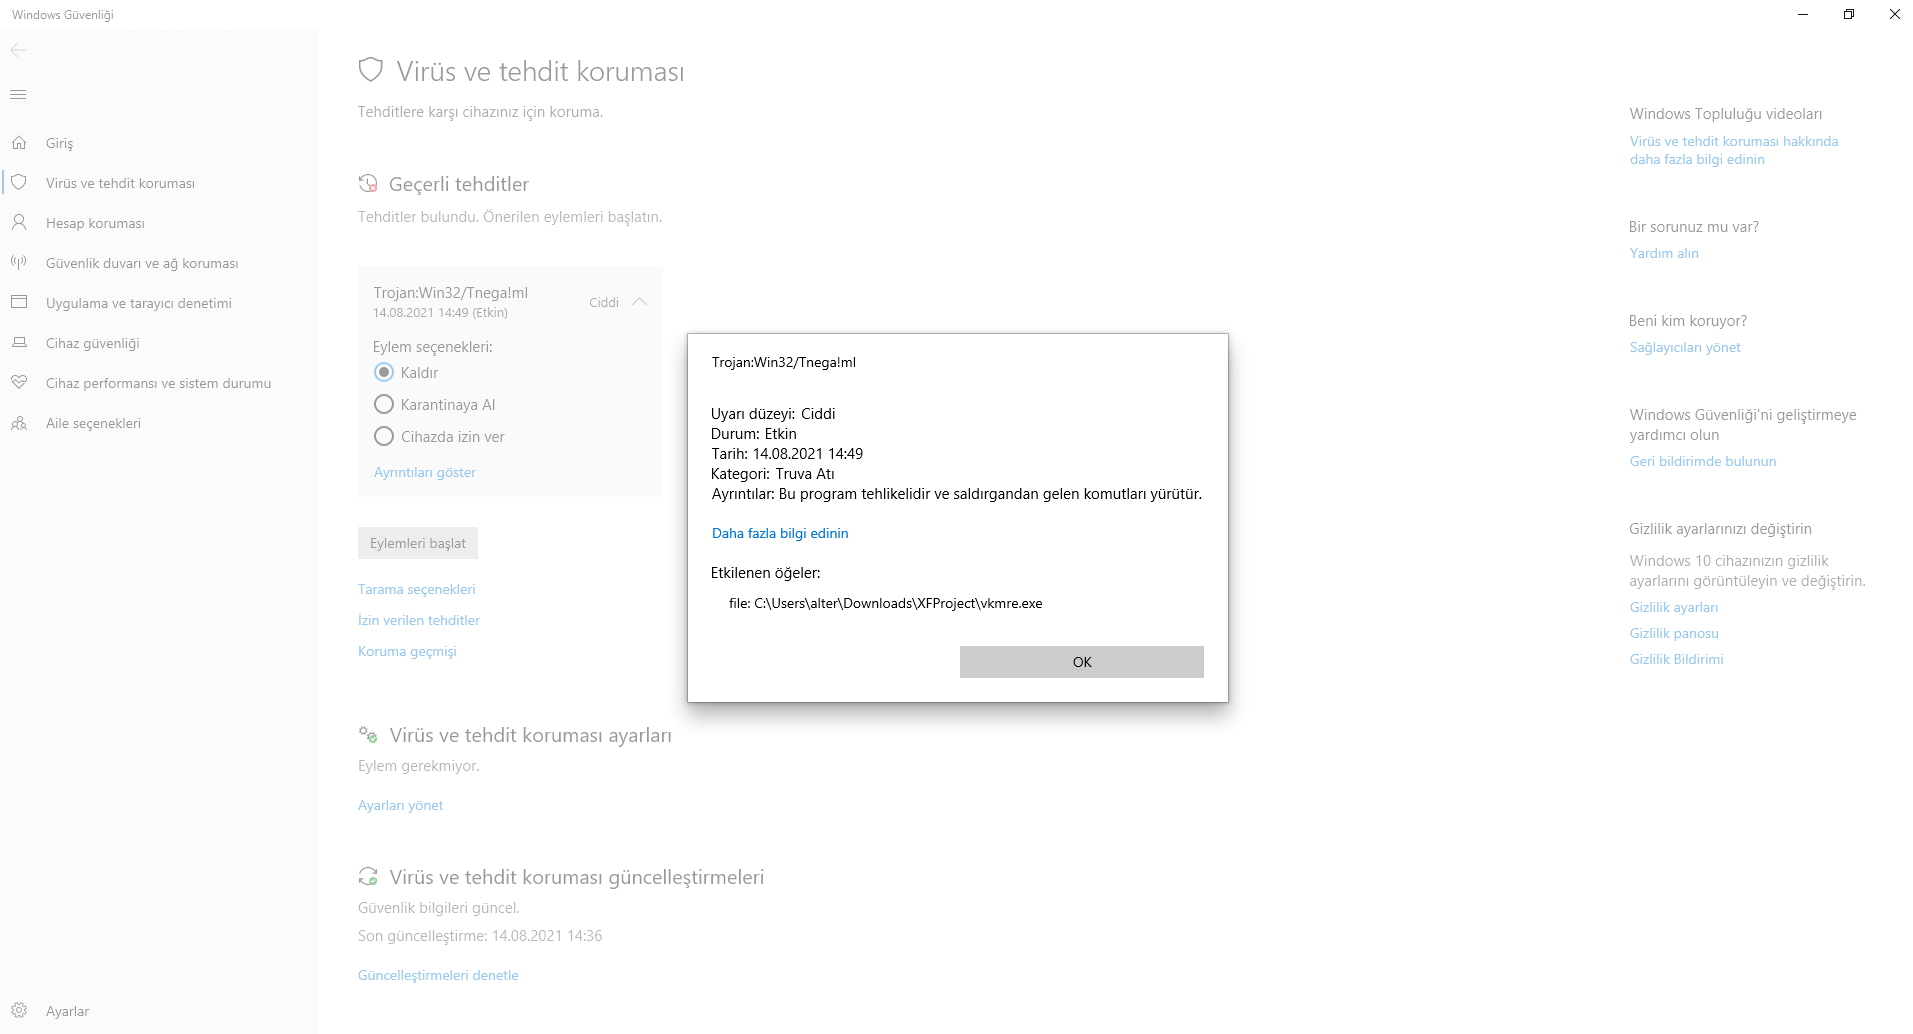
Task: Open Aile seçenekleri section
Action: pos(93,423)
